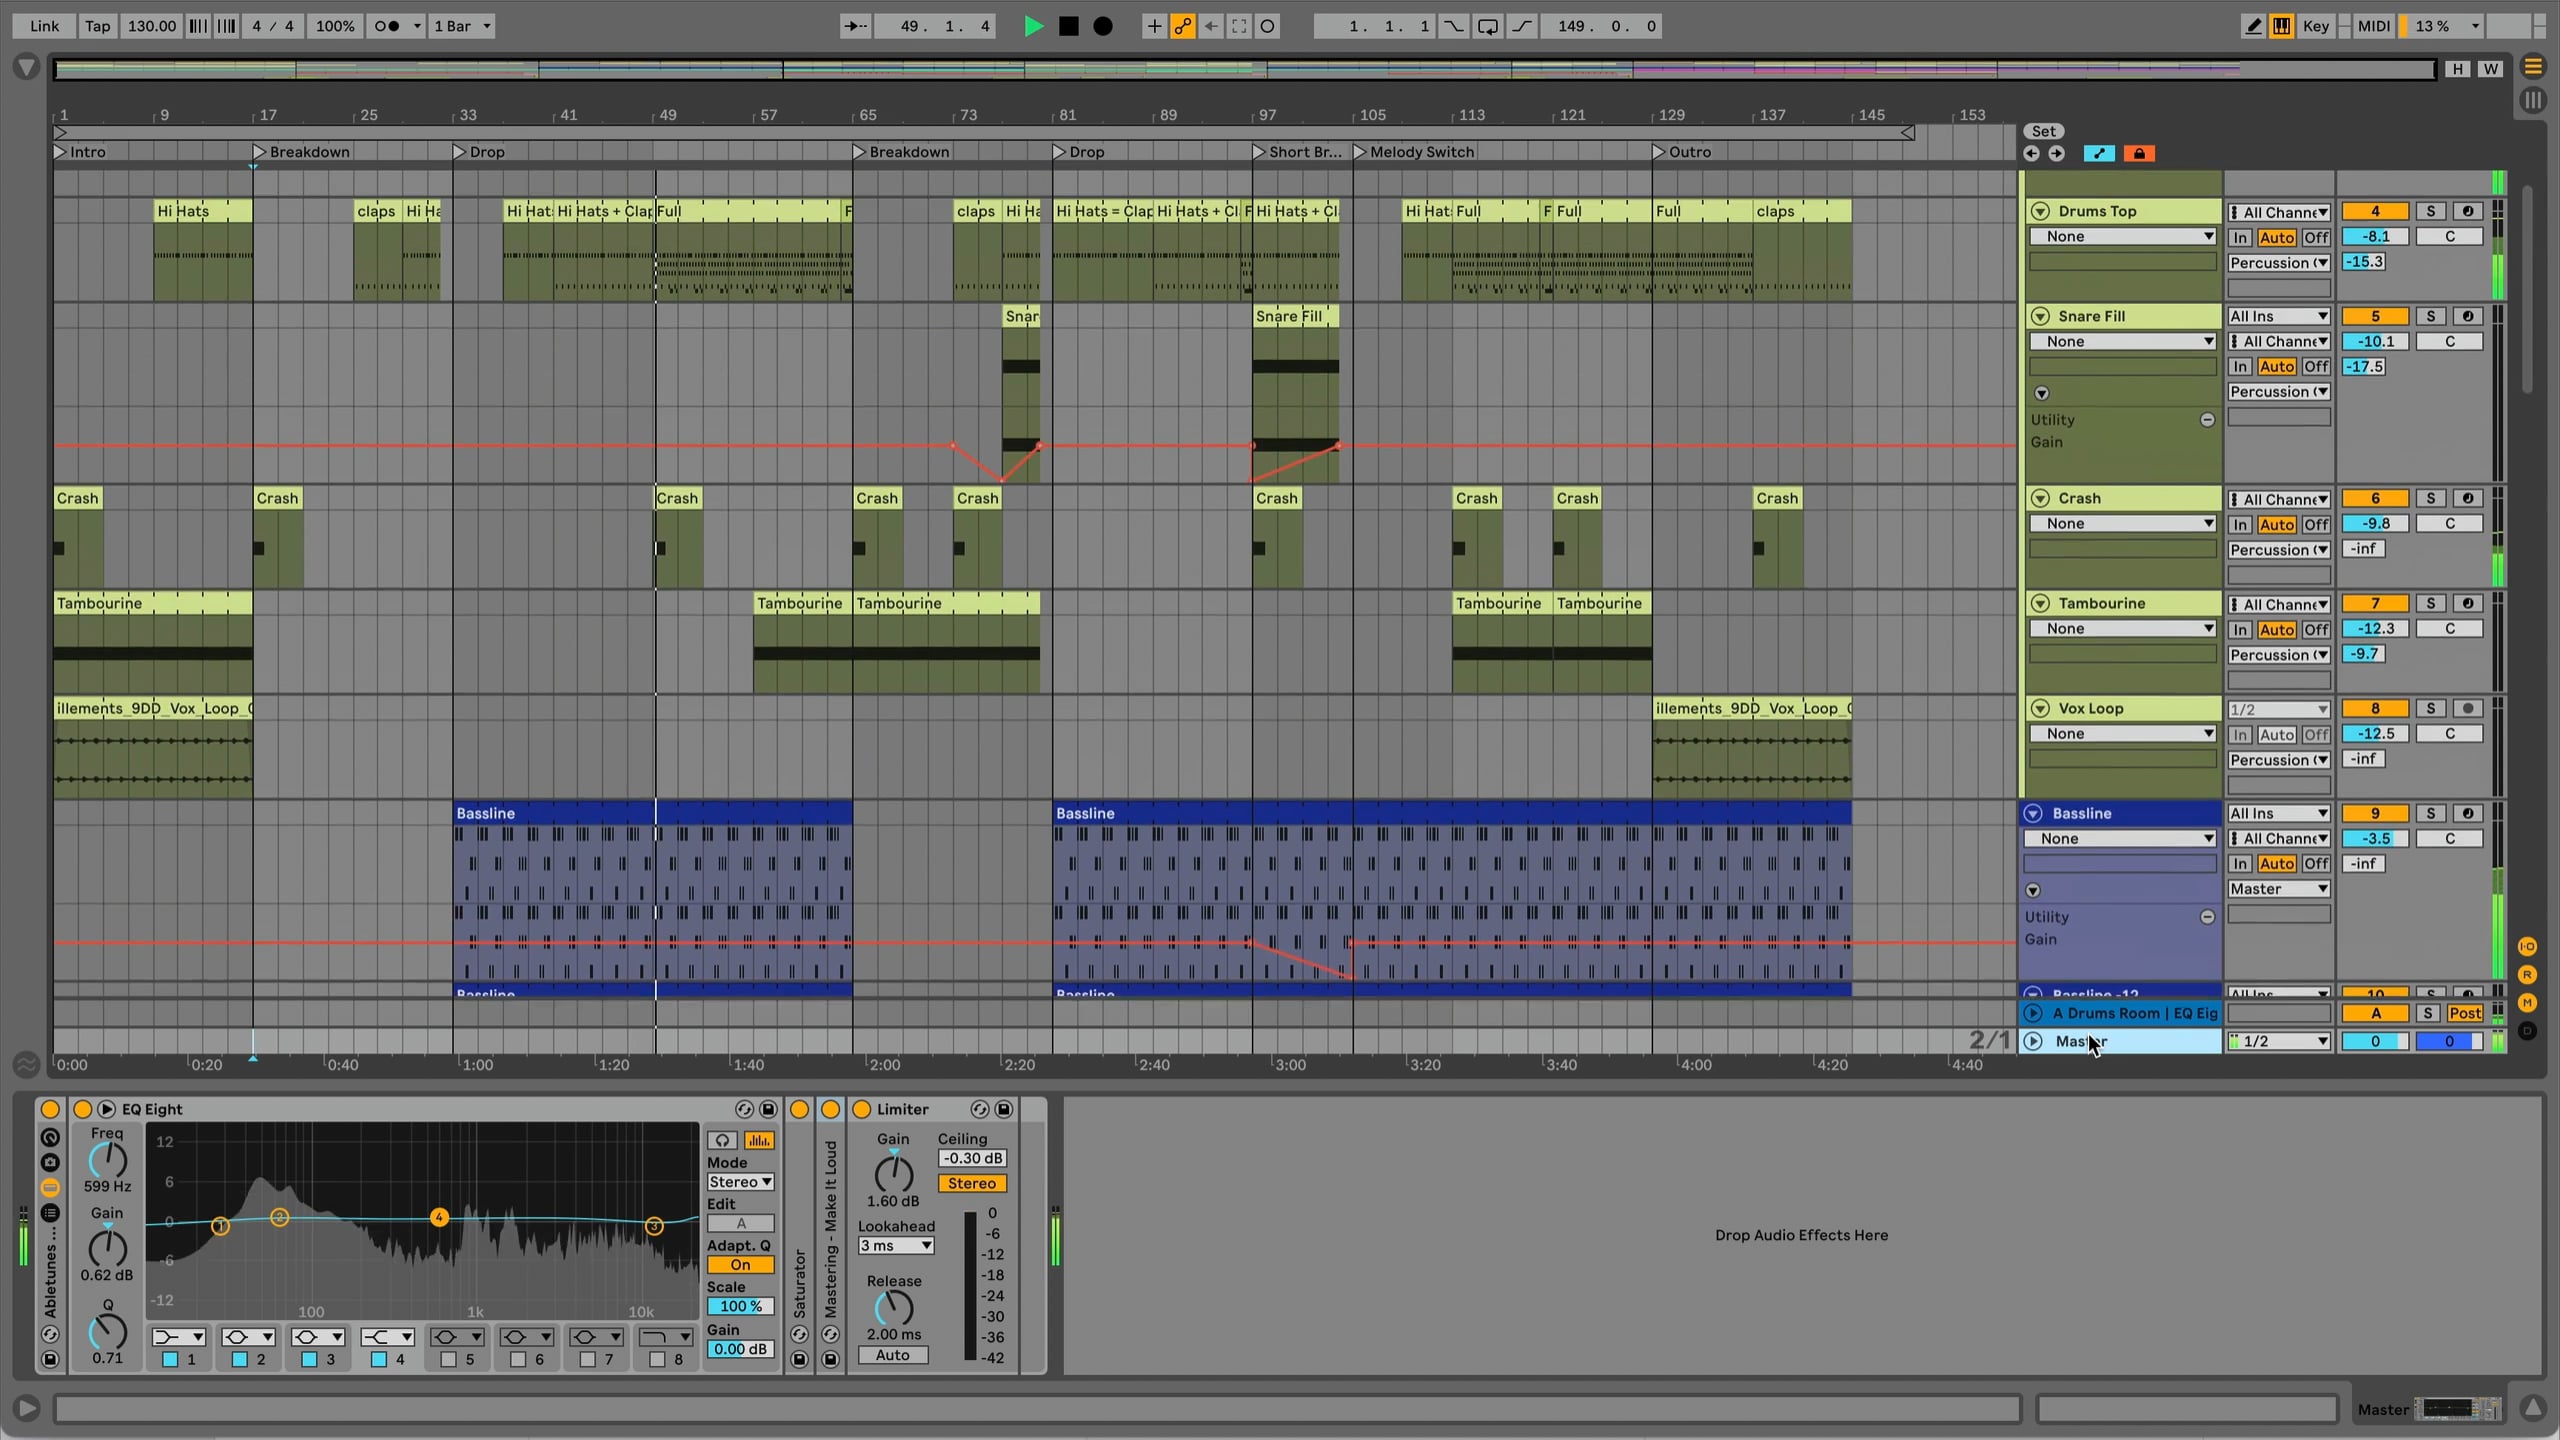Viewport: 2560px width, 1440px height.
Task: Click the Drop arrangement locator
Action: click(487, 151)
